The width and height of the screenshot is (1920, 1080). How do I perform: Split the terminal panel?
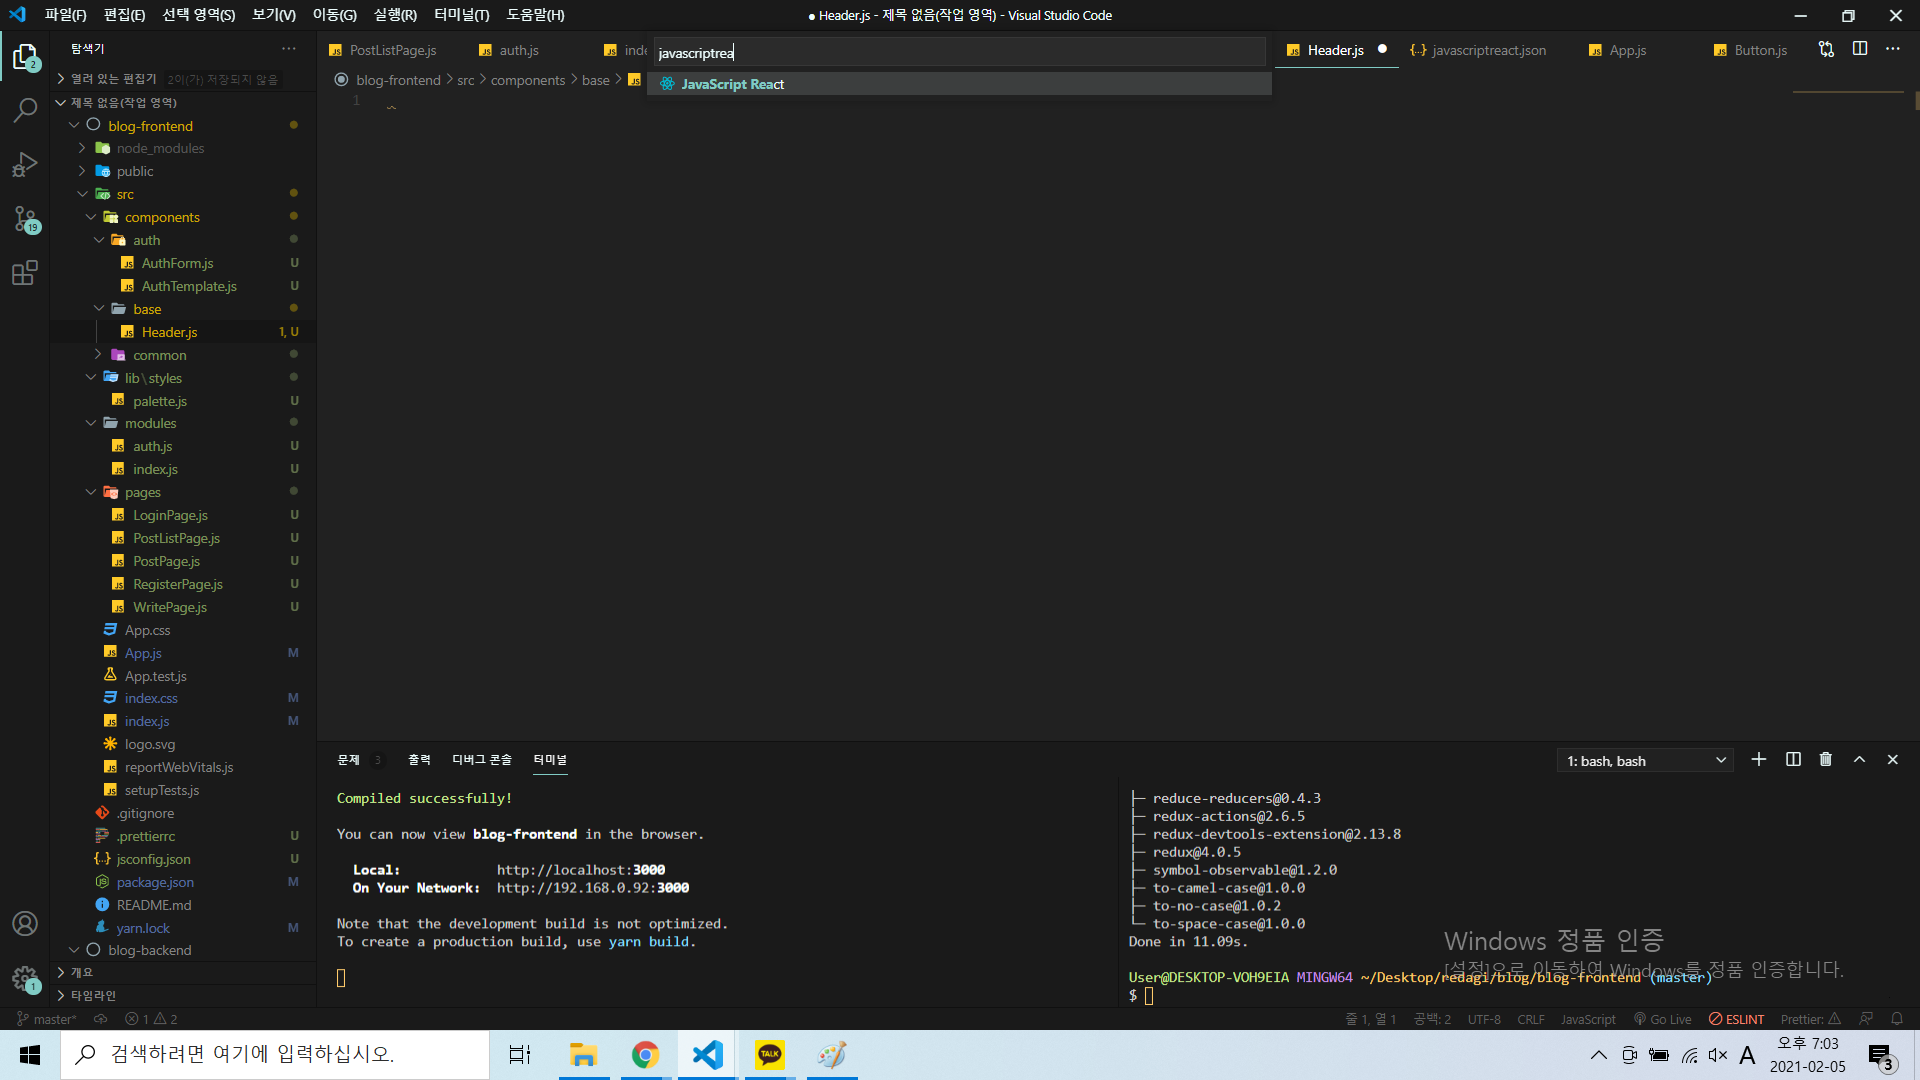click(x=1793, y=760)
